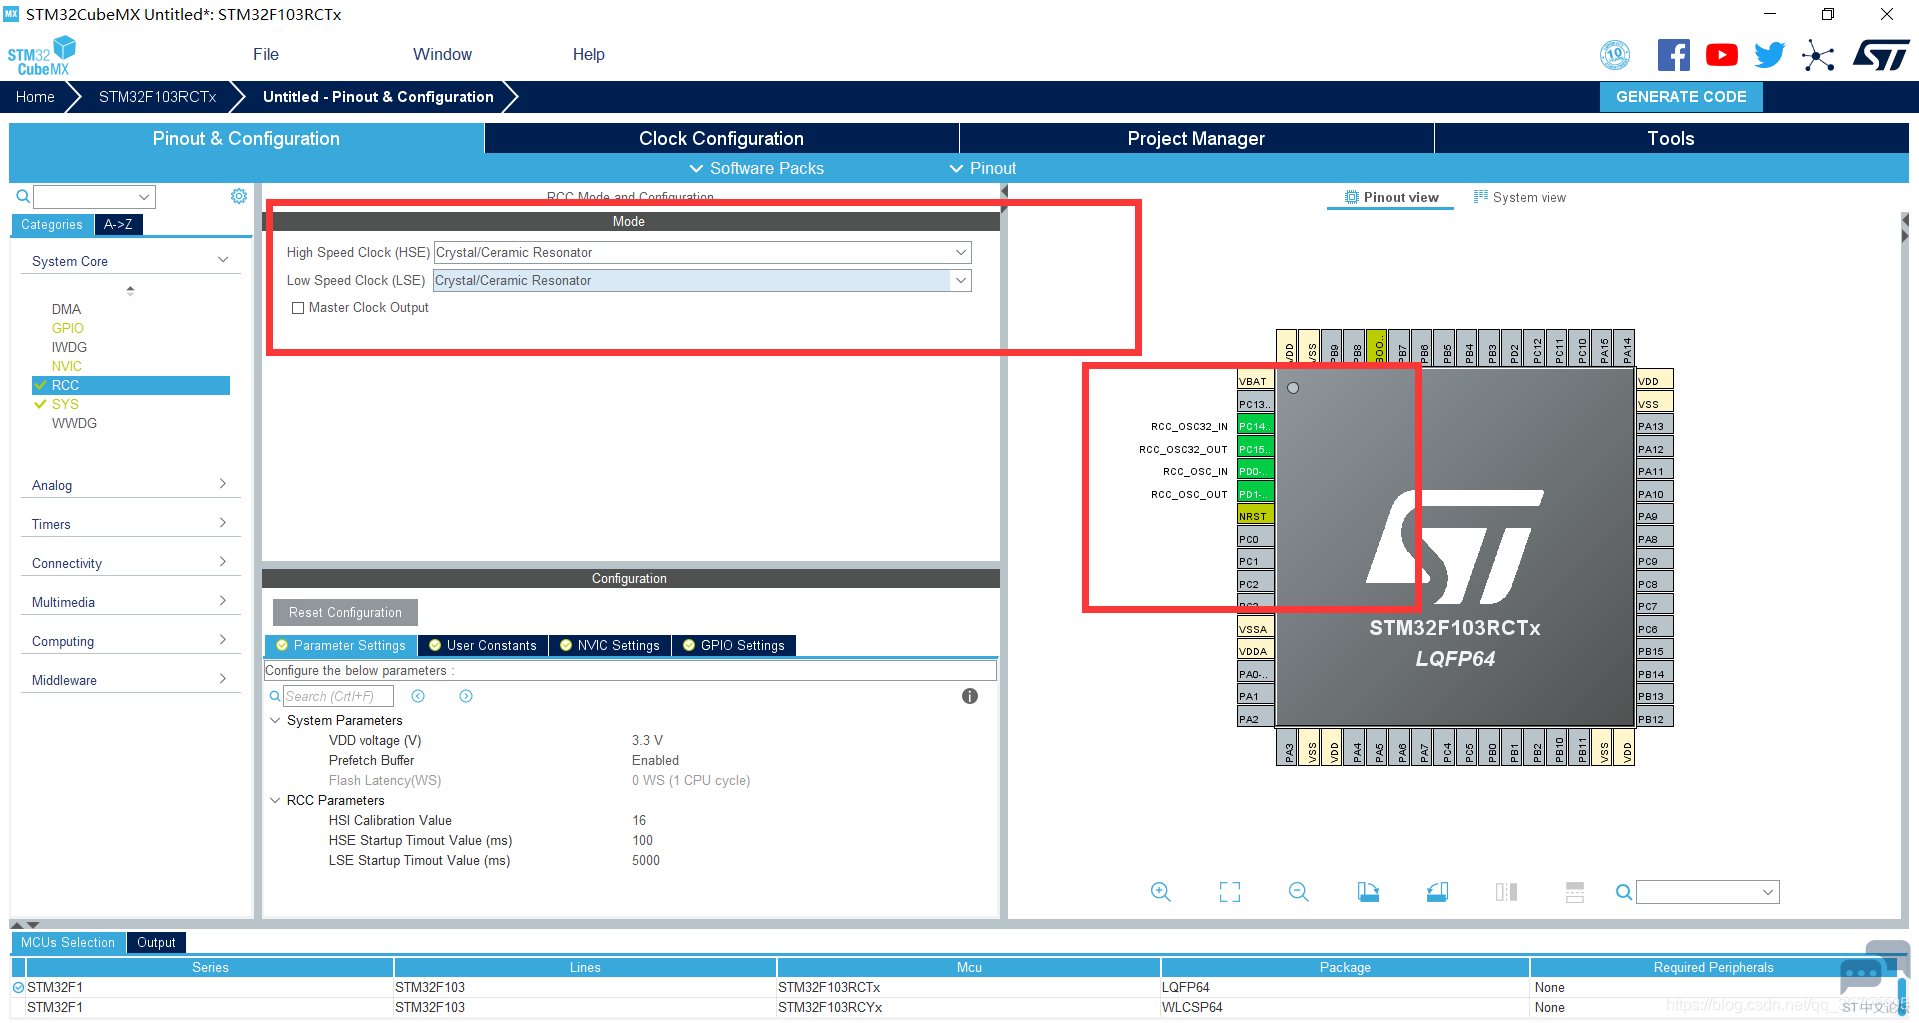This screenshot has width=1919, height=1023.
Task: Open the Window menu
Action: [442, 54]
